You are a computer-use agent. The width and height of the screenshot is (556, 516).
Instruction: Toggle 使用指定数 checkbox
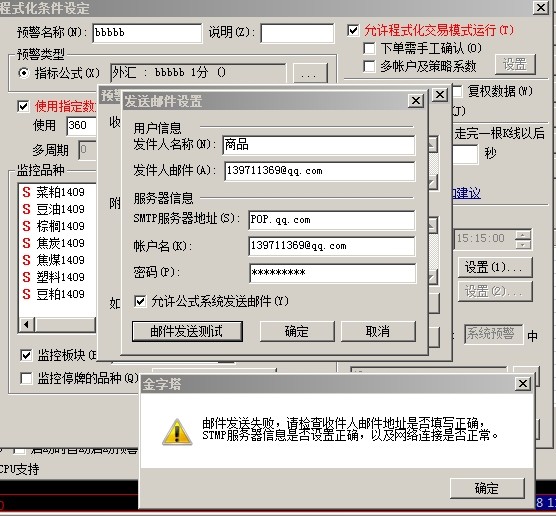tap(23, 106)
